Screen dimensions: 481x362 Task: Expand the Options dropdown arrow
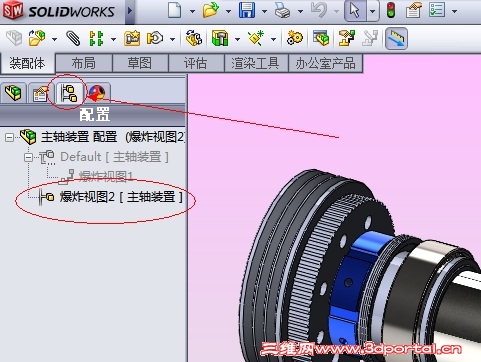point(454,11)
